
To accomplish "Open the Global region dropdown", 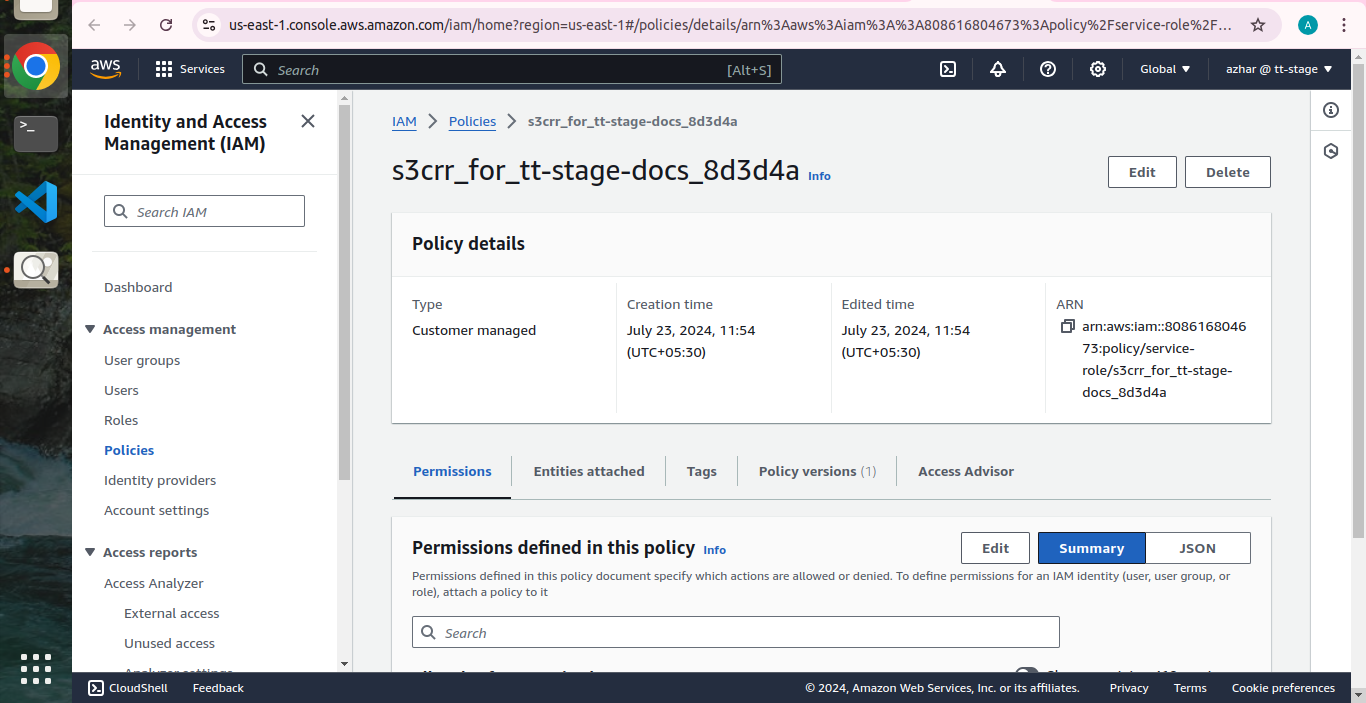I will click(x=1165, y=69).
